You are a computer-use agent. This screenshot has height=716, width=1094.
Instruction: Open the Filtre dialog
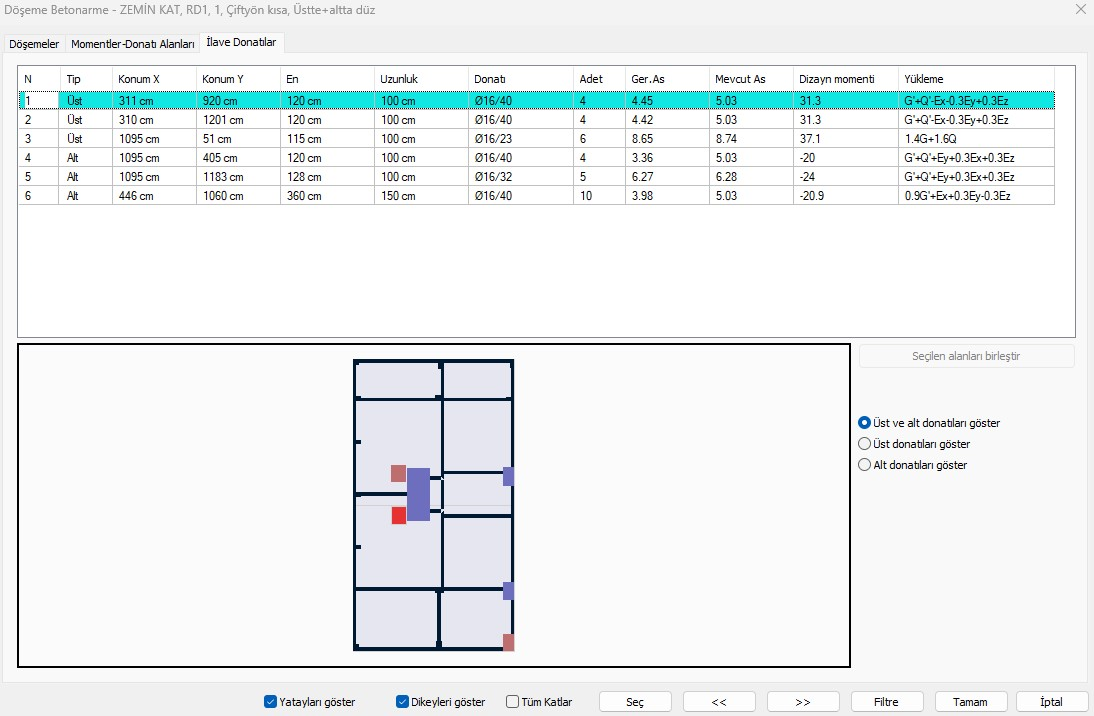tap(886, 702)
